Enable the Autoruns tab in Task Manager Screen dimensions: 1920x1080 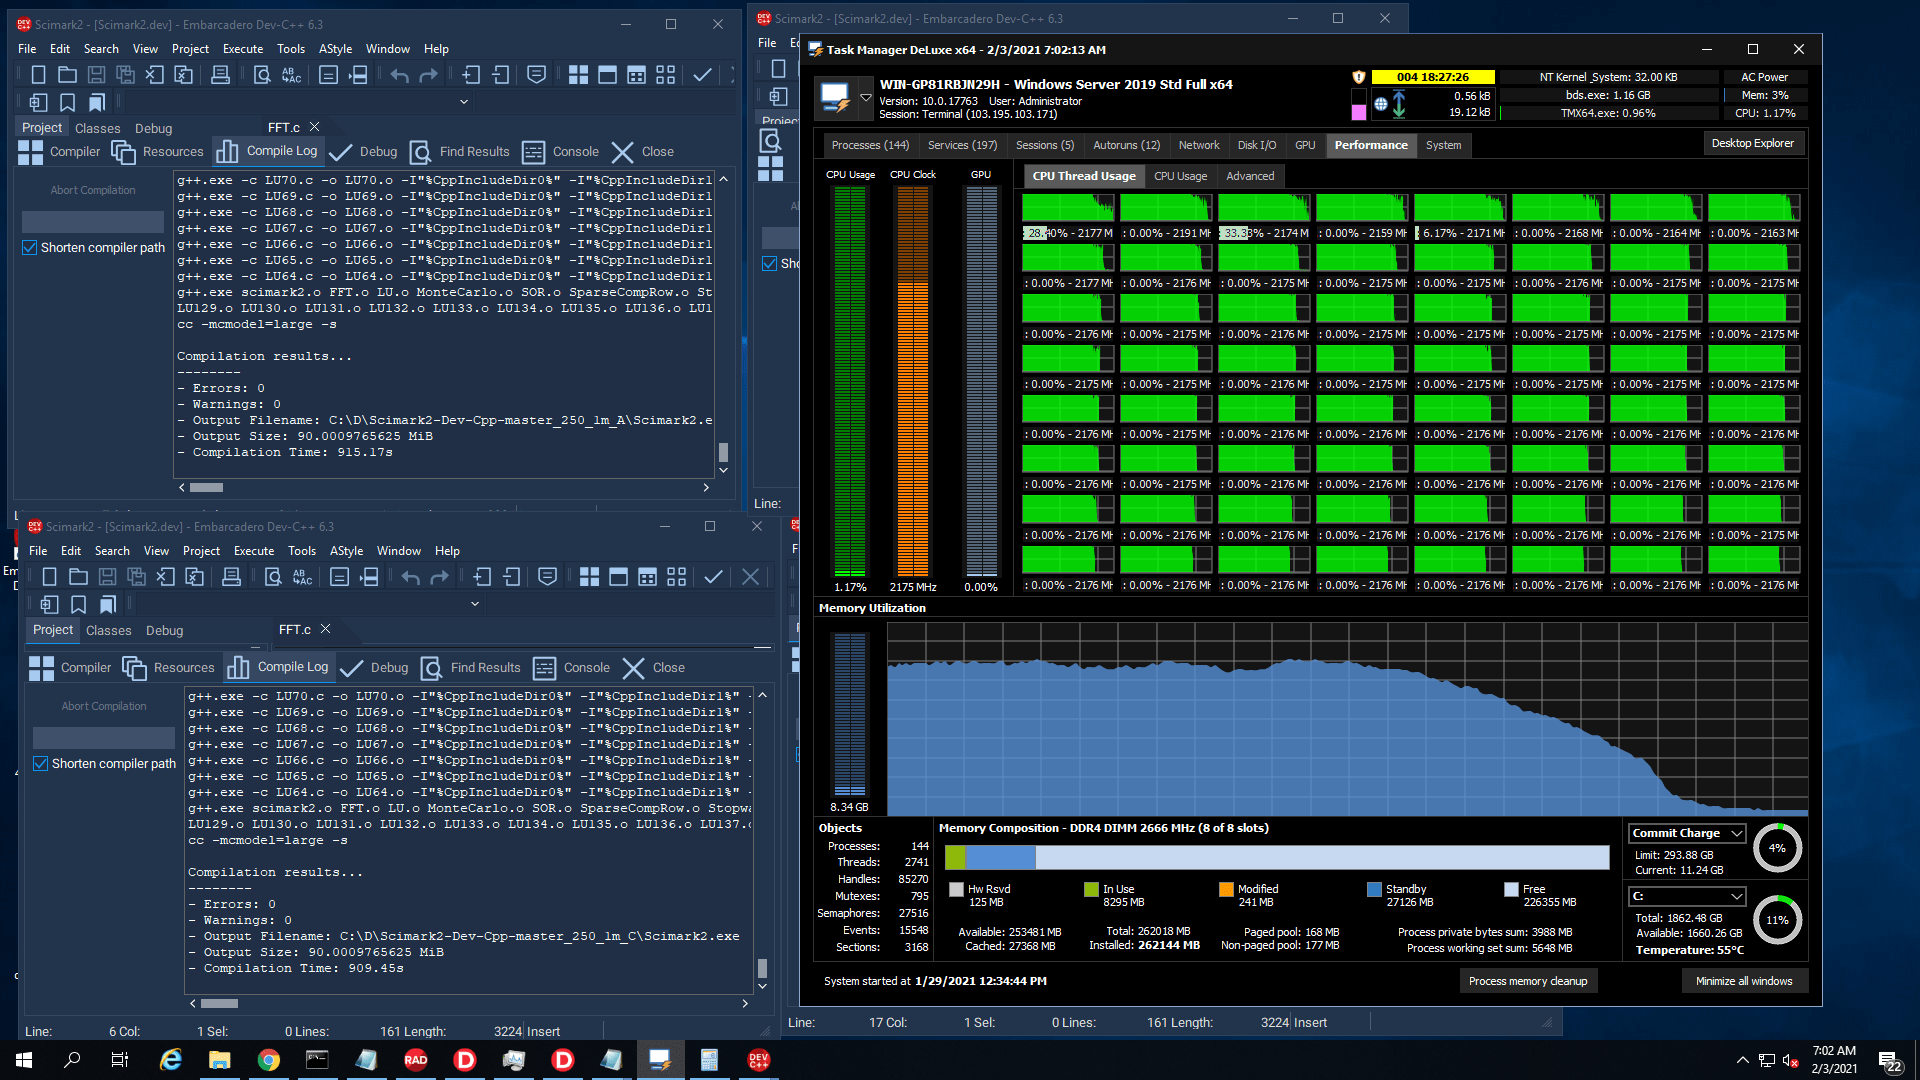(1129, 145)
